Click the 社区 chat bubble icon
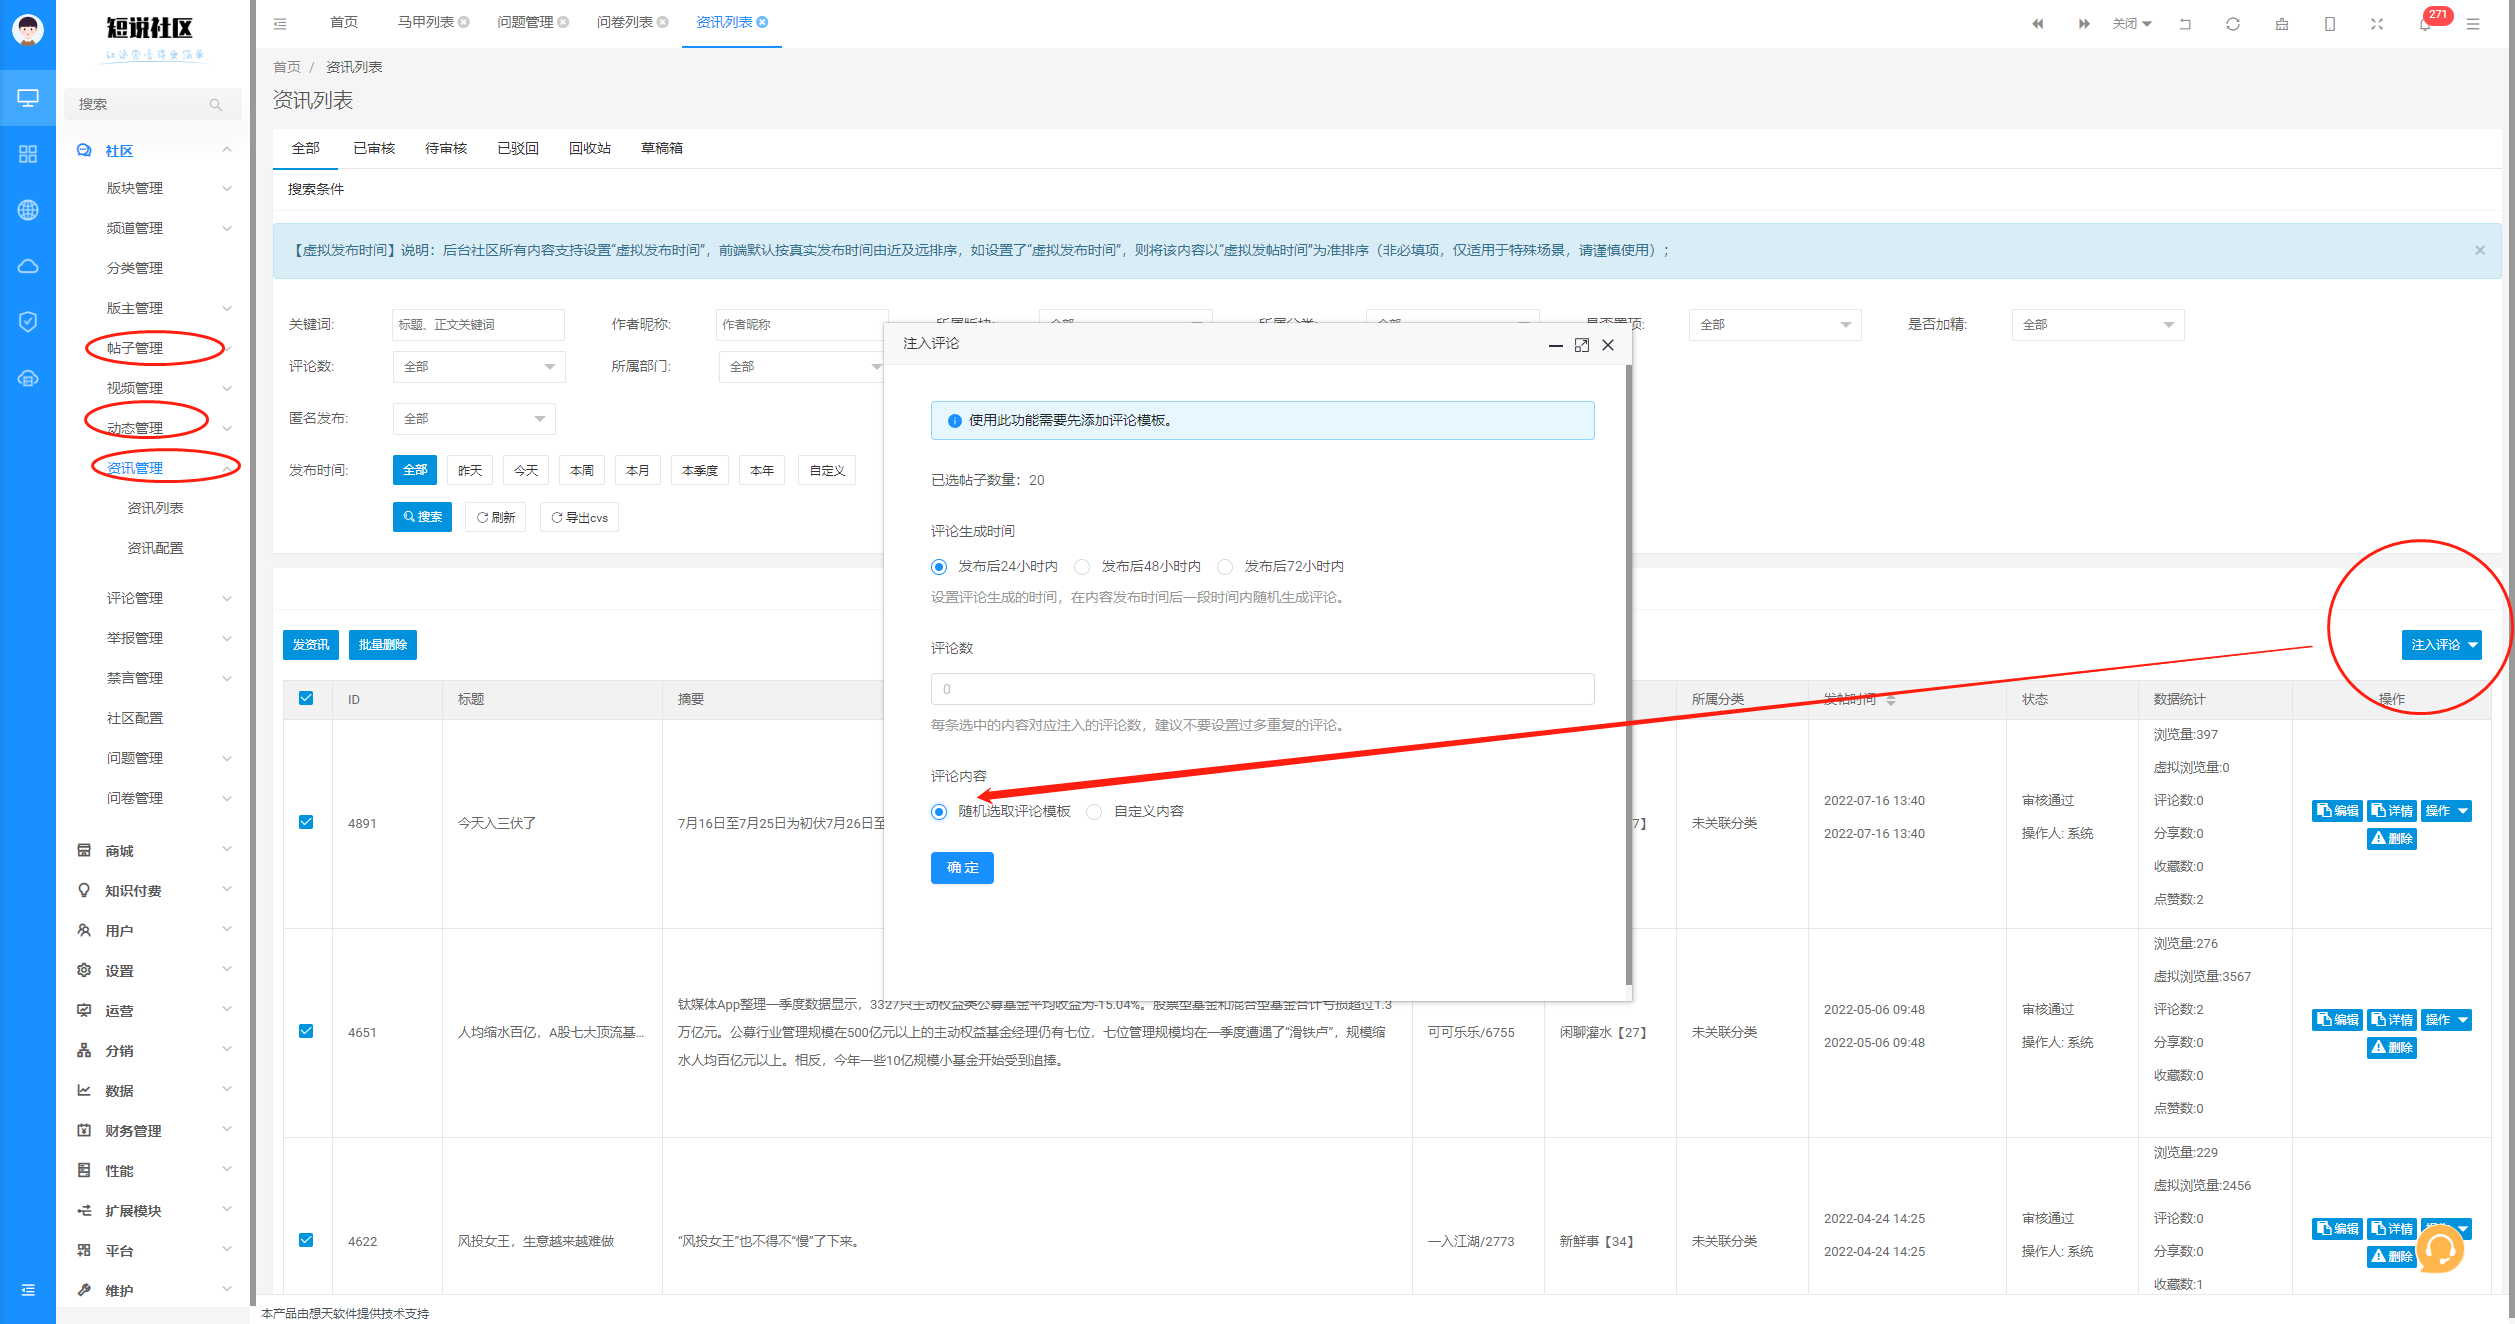The width and height of the screenshot is (2515, 1324). [x=84, y=151]
